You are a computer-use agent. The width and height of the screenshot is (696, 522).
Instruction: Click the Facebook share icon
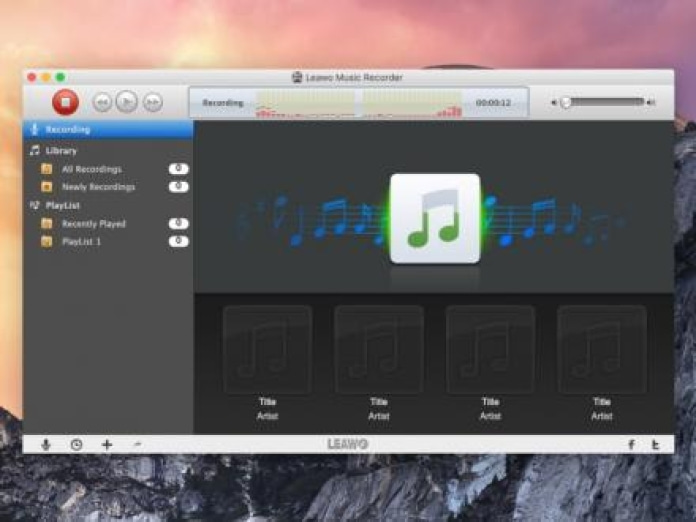click(631, 444)
